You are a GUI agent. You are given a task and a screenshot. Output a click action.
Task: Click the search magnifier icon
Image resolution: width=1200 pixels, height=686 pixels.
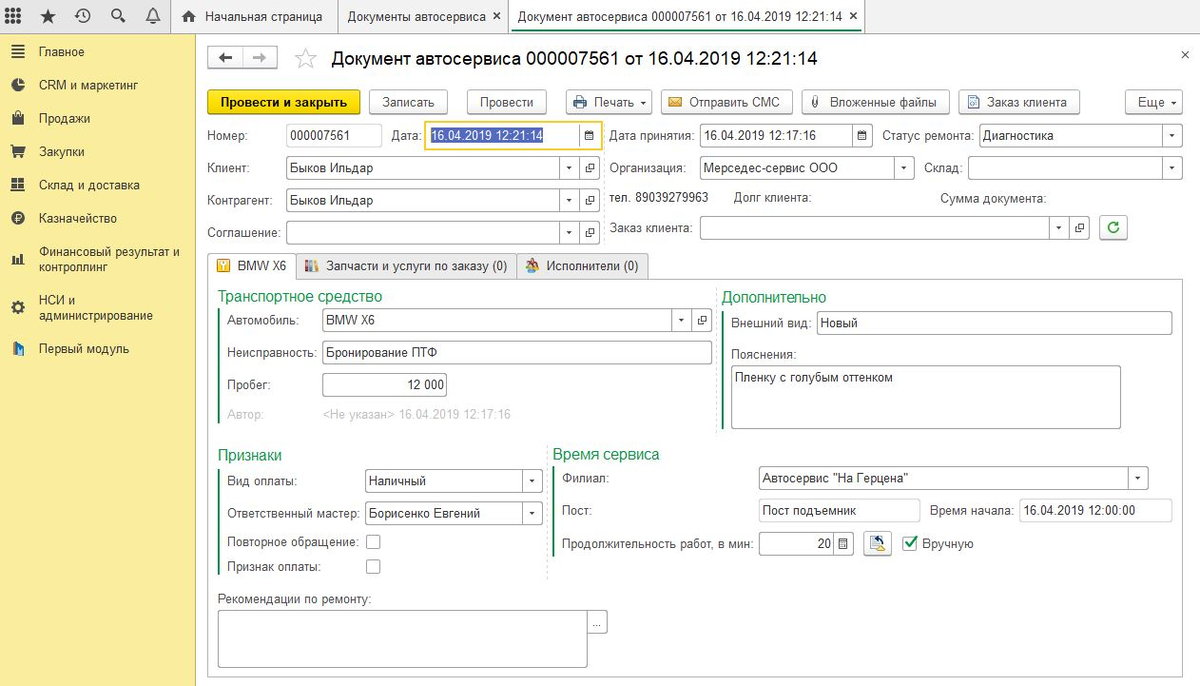click(x=118, y=17)
